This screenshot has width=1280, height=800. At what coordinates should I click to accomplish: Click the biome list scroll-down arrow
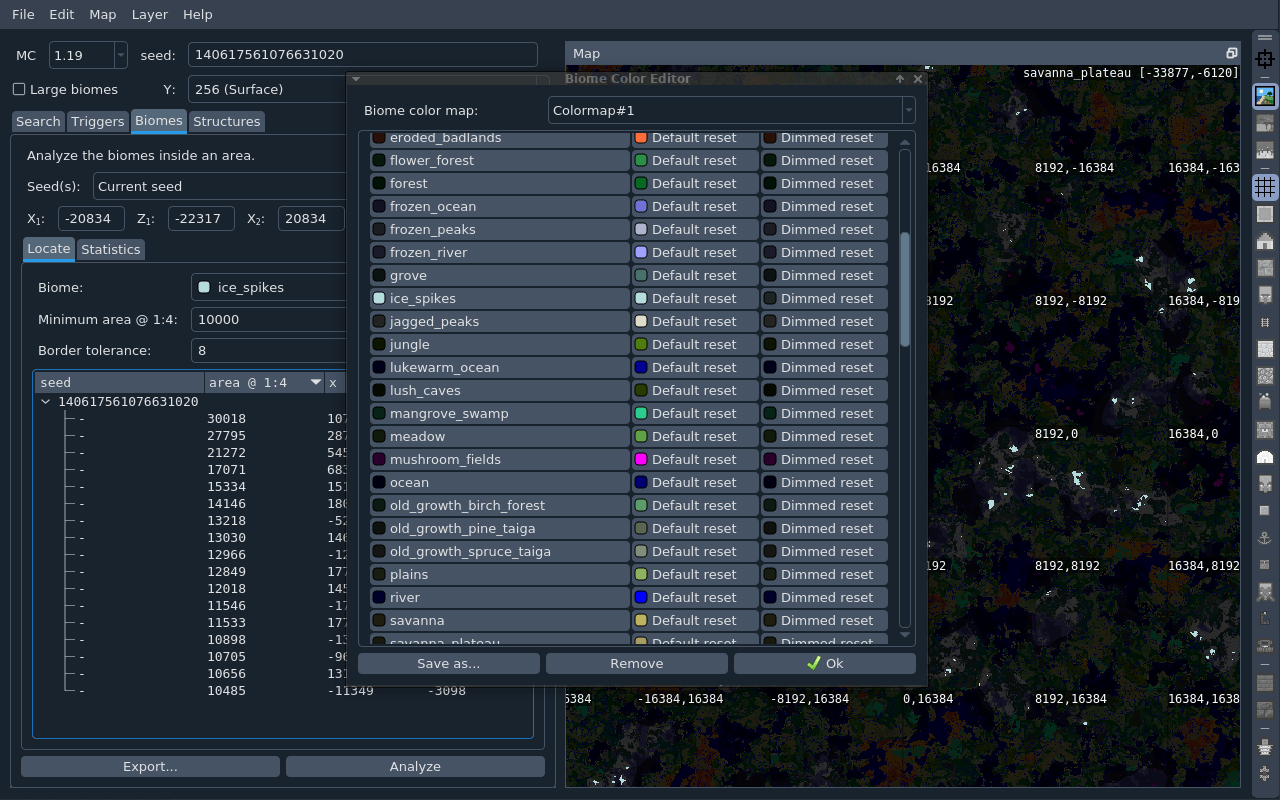tap(905, 635)
